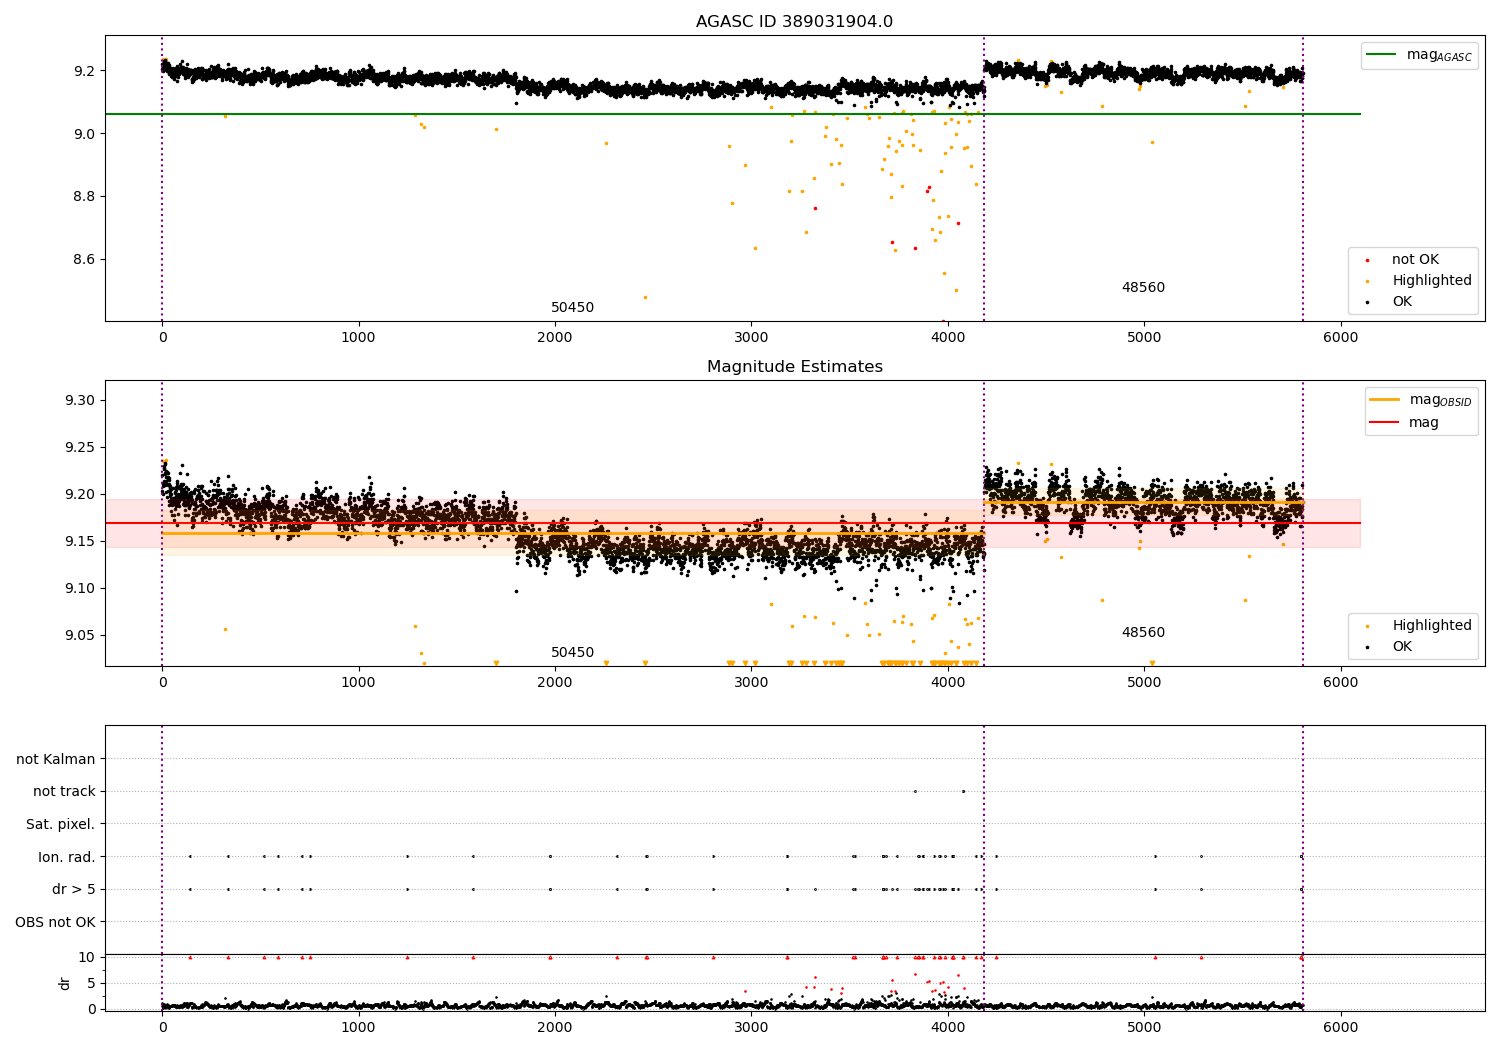Click y-axis tick '9.2' on top plot
Viewport: 1500px width, 1050px height.
click(84, 71)
